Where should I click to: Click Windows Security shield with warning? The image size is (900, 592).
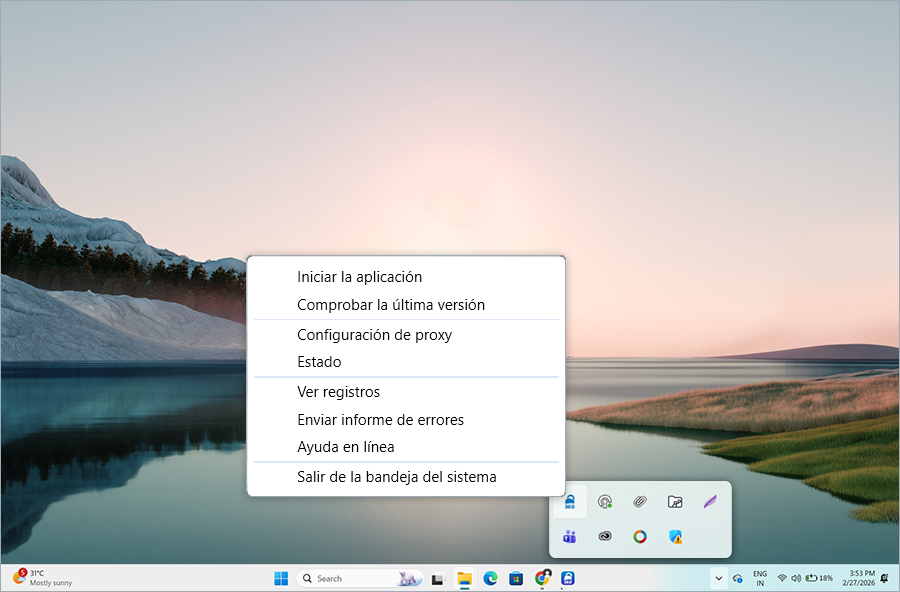point(675,537)
